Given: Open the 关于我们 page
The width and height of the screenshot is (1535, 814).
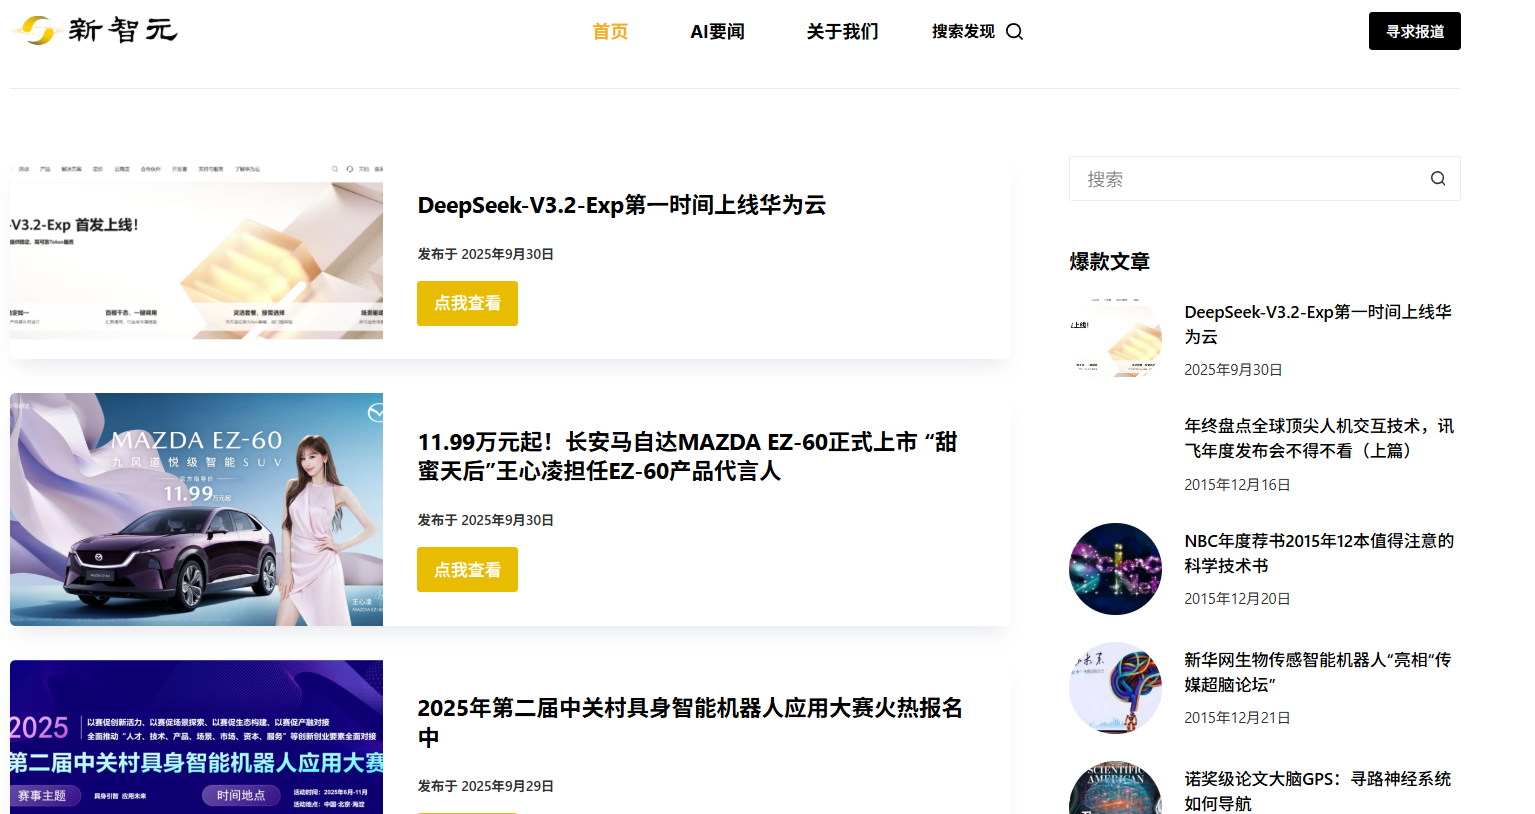Looking at the screenshot, I should (842, 32).
